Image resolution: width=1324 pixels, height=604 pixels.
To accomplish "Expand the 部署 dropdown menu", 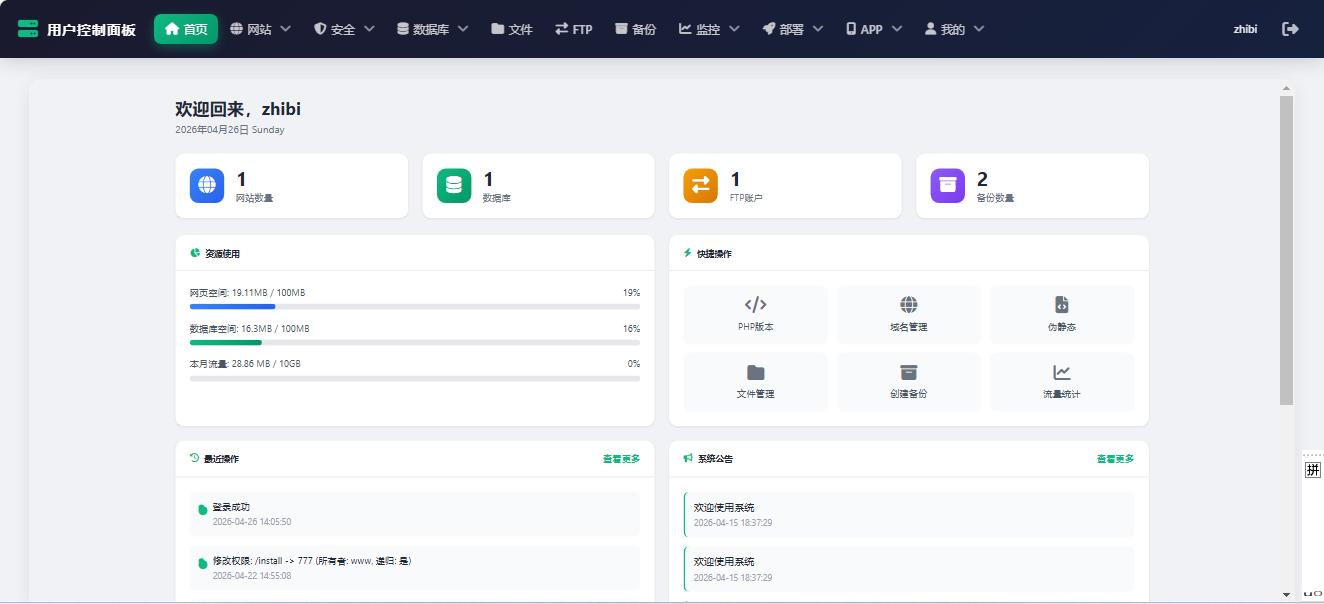I will click(x=792, y=29).
